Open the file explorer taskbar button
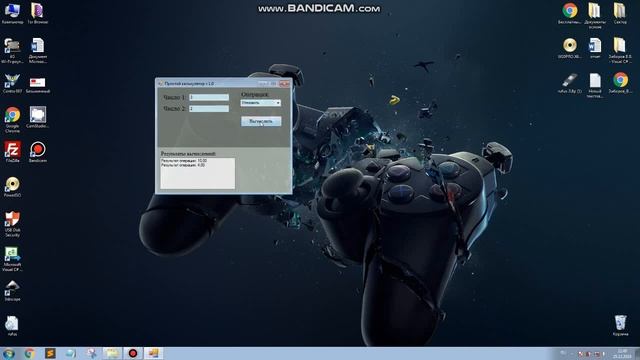Image resolution: width=640 pixels, height=360 pixels. coord(112,353)
